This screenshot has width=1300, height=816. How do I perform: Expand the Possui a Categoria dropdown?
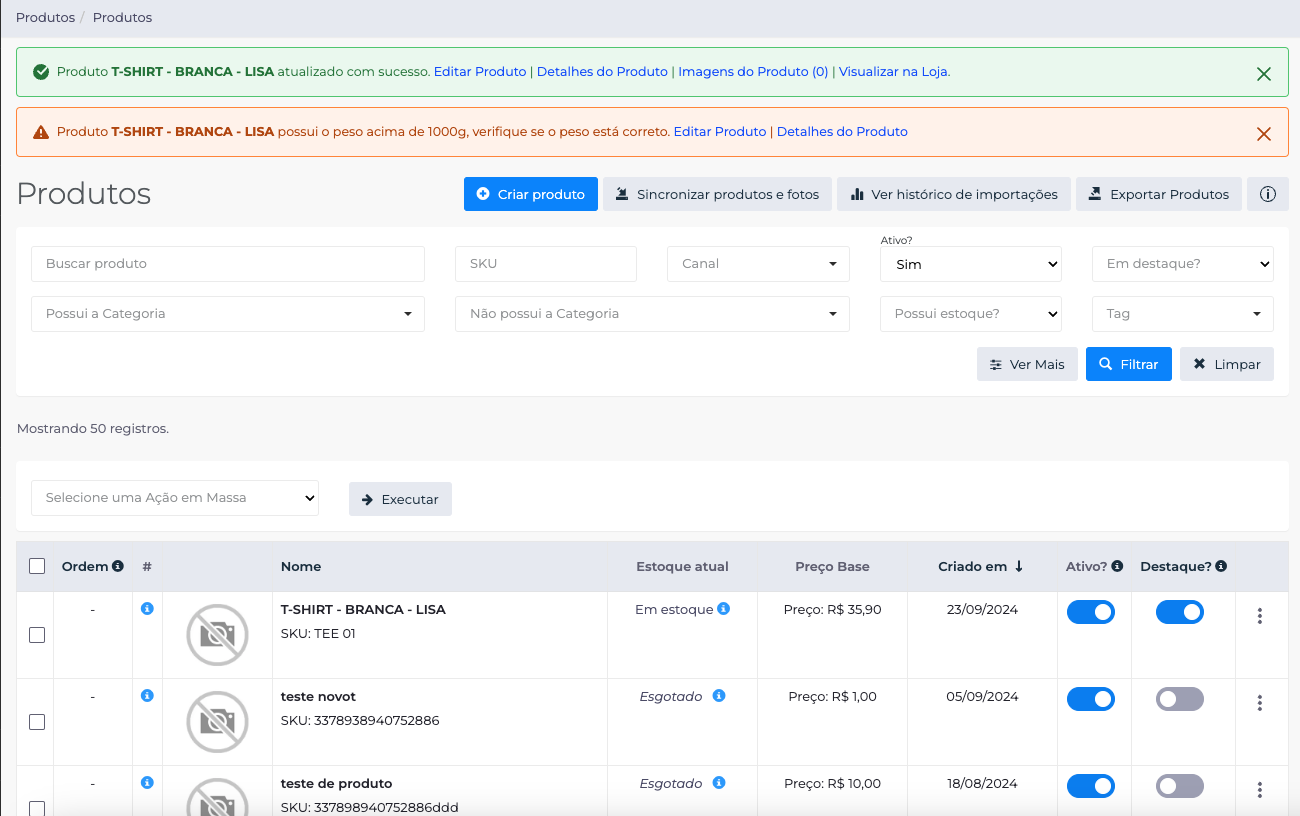click(228, 314)
